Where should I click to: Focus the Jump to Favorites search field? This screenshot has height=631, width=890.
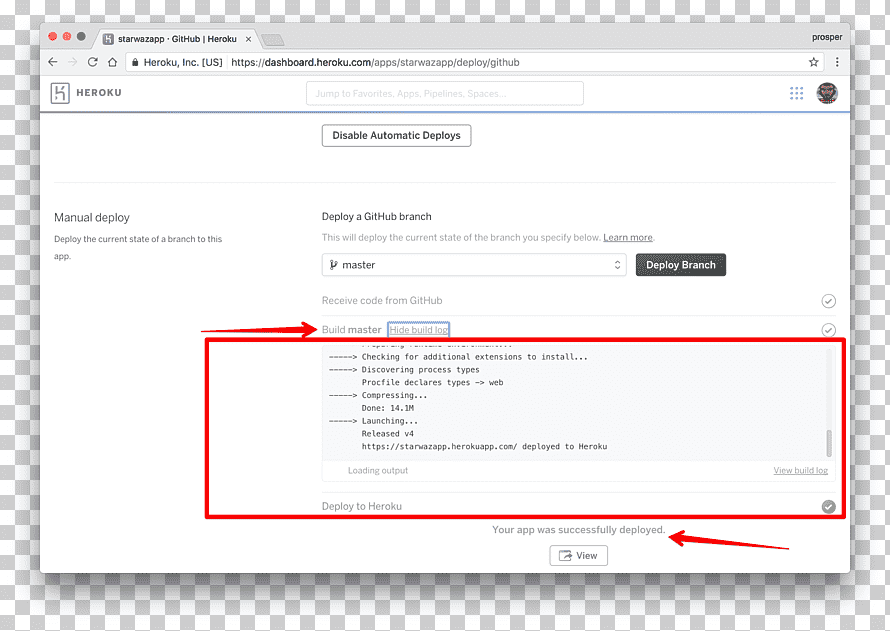click(x=444, y=93)
